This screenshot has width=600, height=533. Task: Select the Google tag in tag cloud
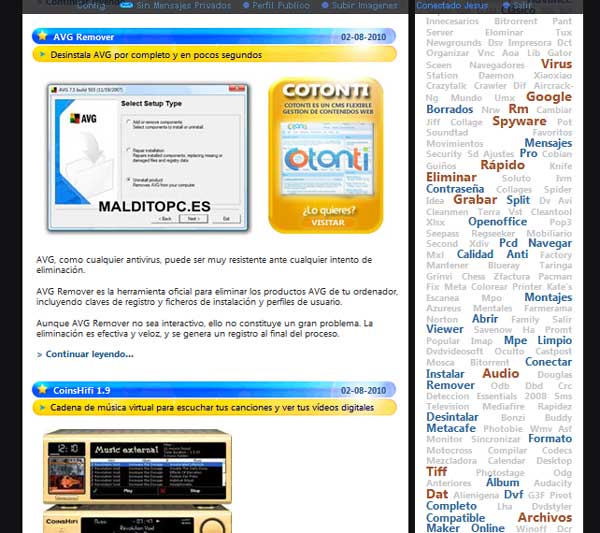(x=548, y=97)
